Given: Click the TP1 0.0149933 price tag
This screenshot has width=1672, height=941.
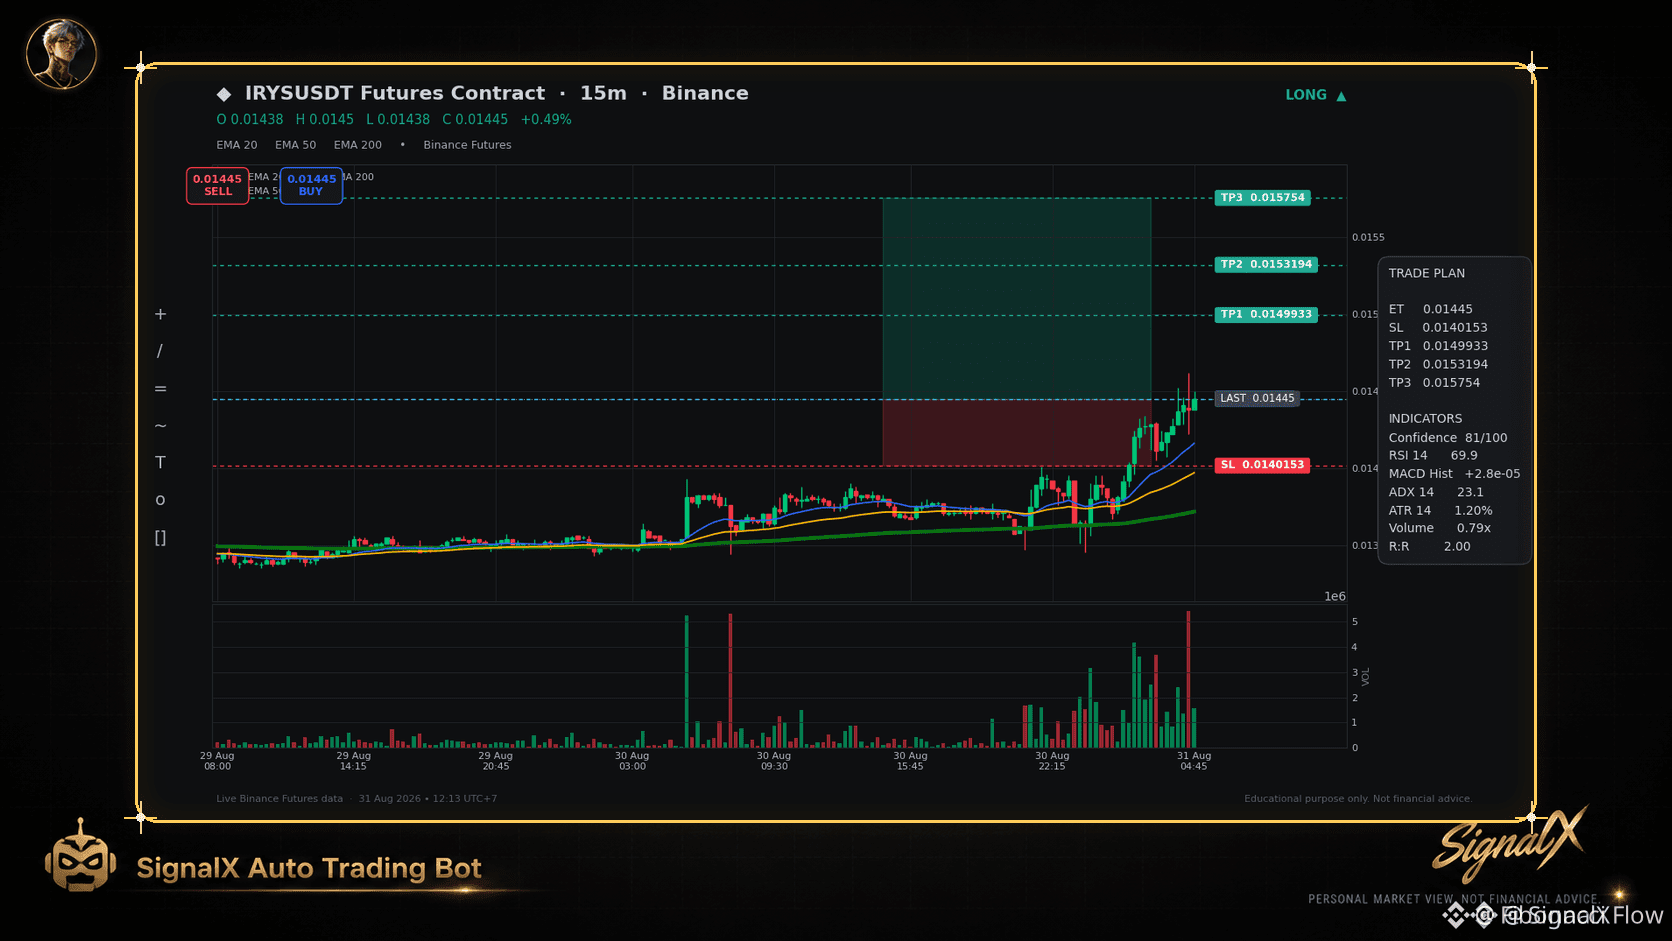Looking at the screenshot, I should [x=1266, y=314].
